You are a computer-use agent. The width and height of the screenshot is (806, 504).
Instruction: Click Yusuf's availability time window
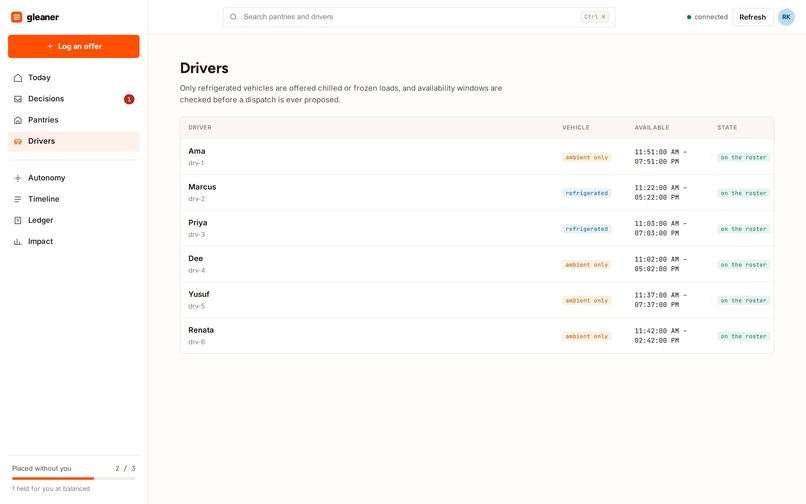click(661, 300)
